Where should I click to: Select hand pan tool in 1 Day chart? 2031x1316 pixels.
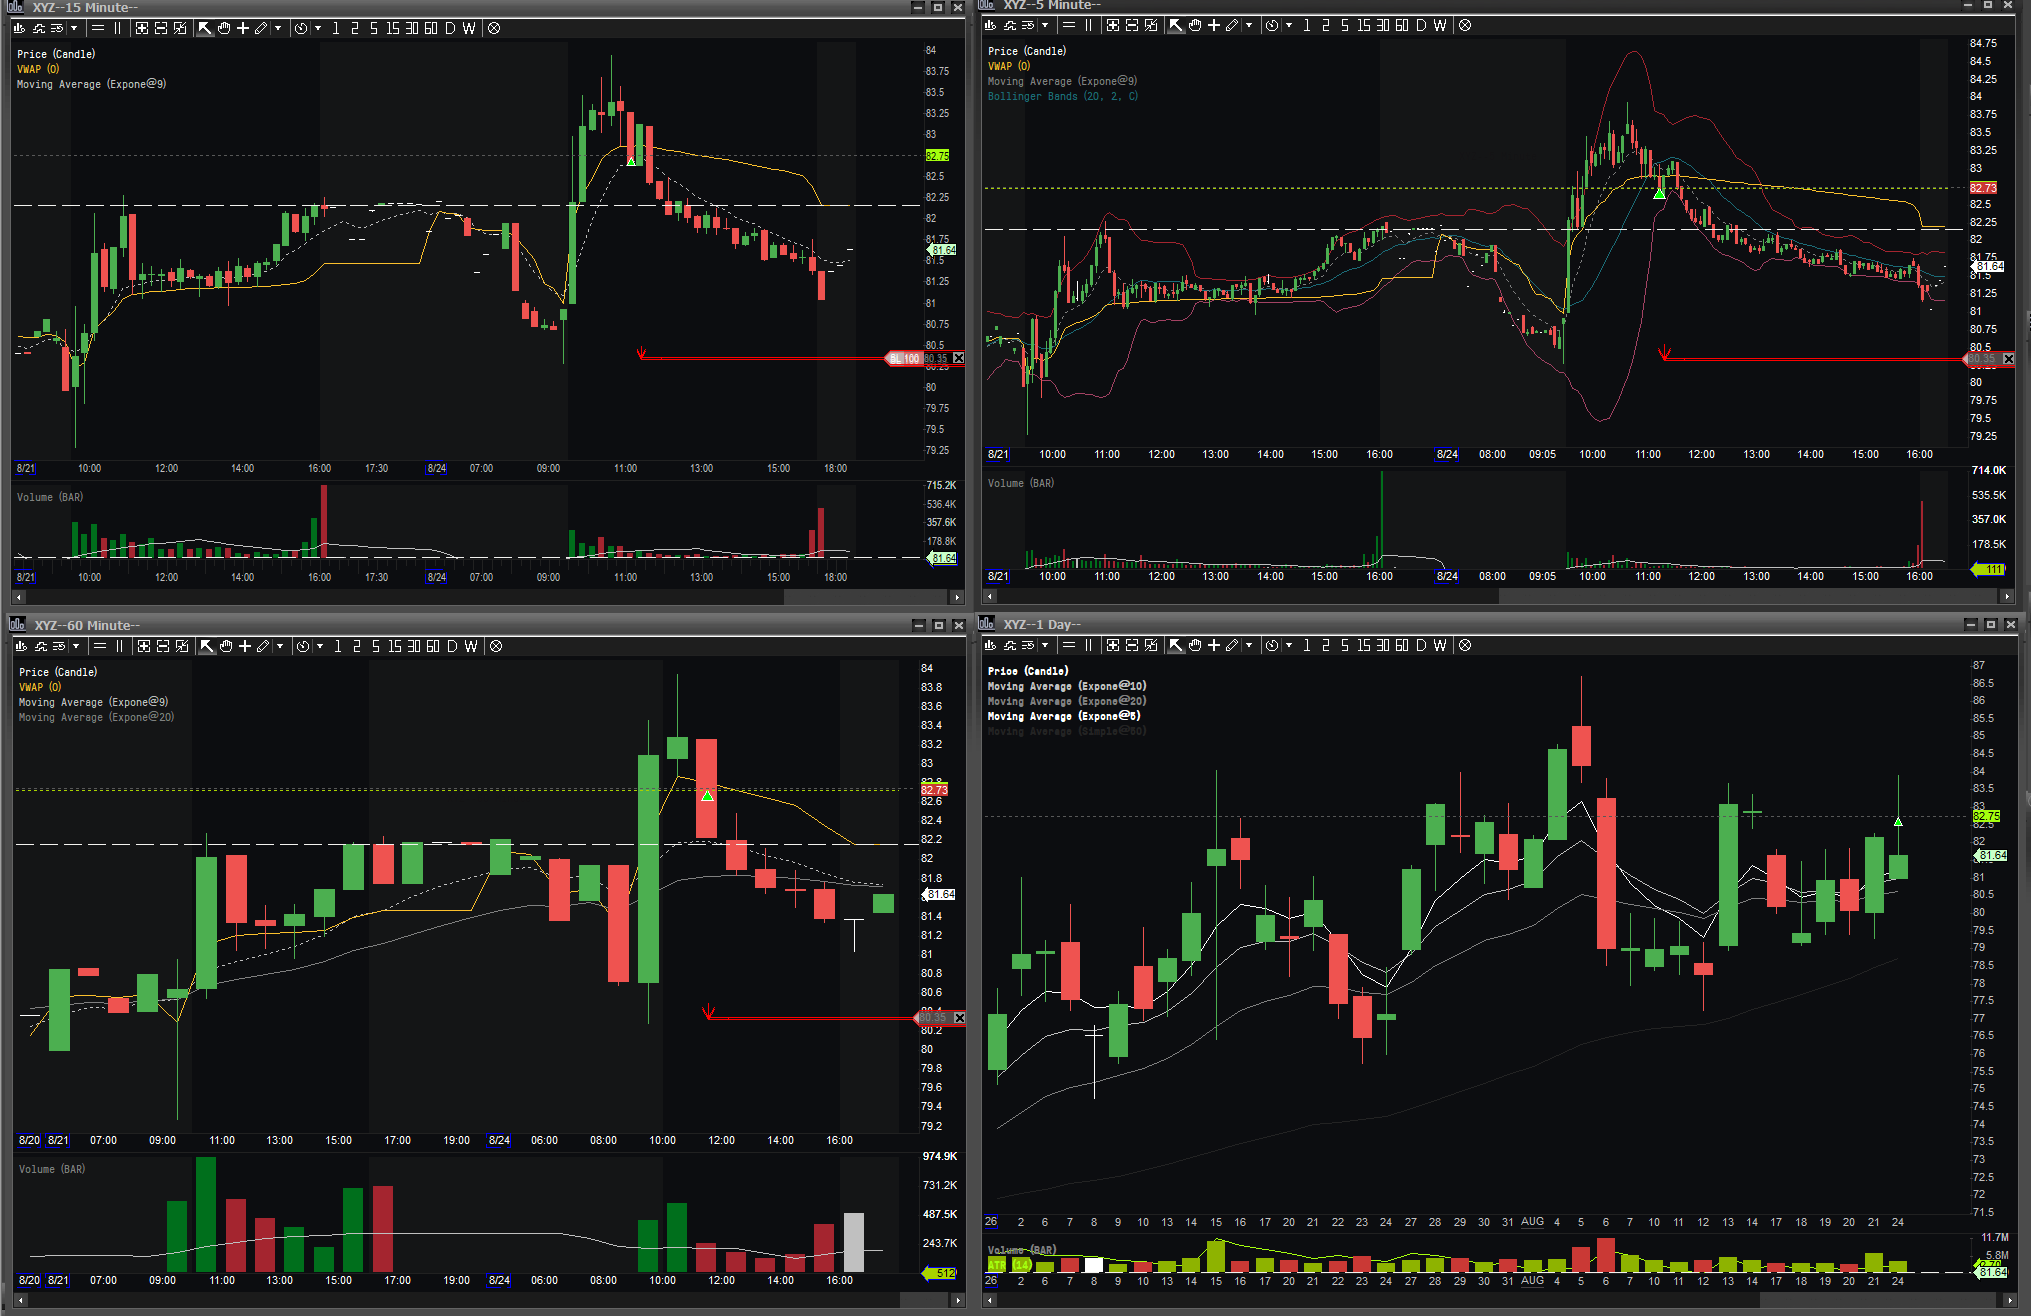click(x=1195, y=645)
